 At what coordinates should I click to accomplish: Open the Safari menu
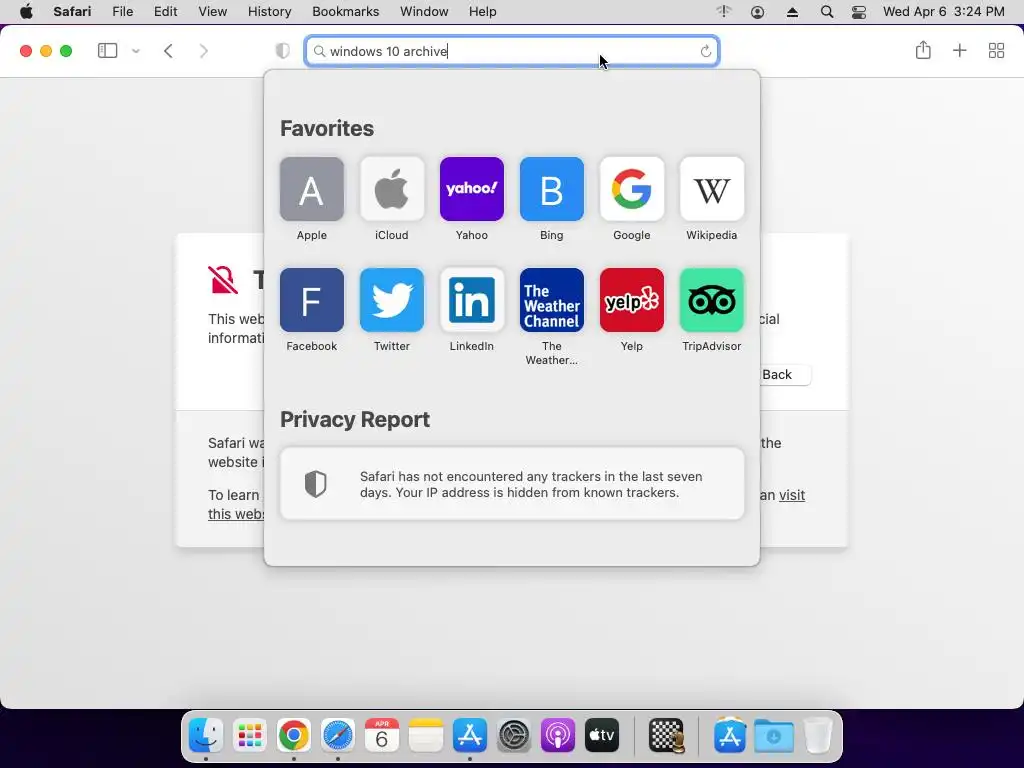(x=72, y=12)
